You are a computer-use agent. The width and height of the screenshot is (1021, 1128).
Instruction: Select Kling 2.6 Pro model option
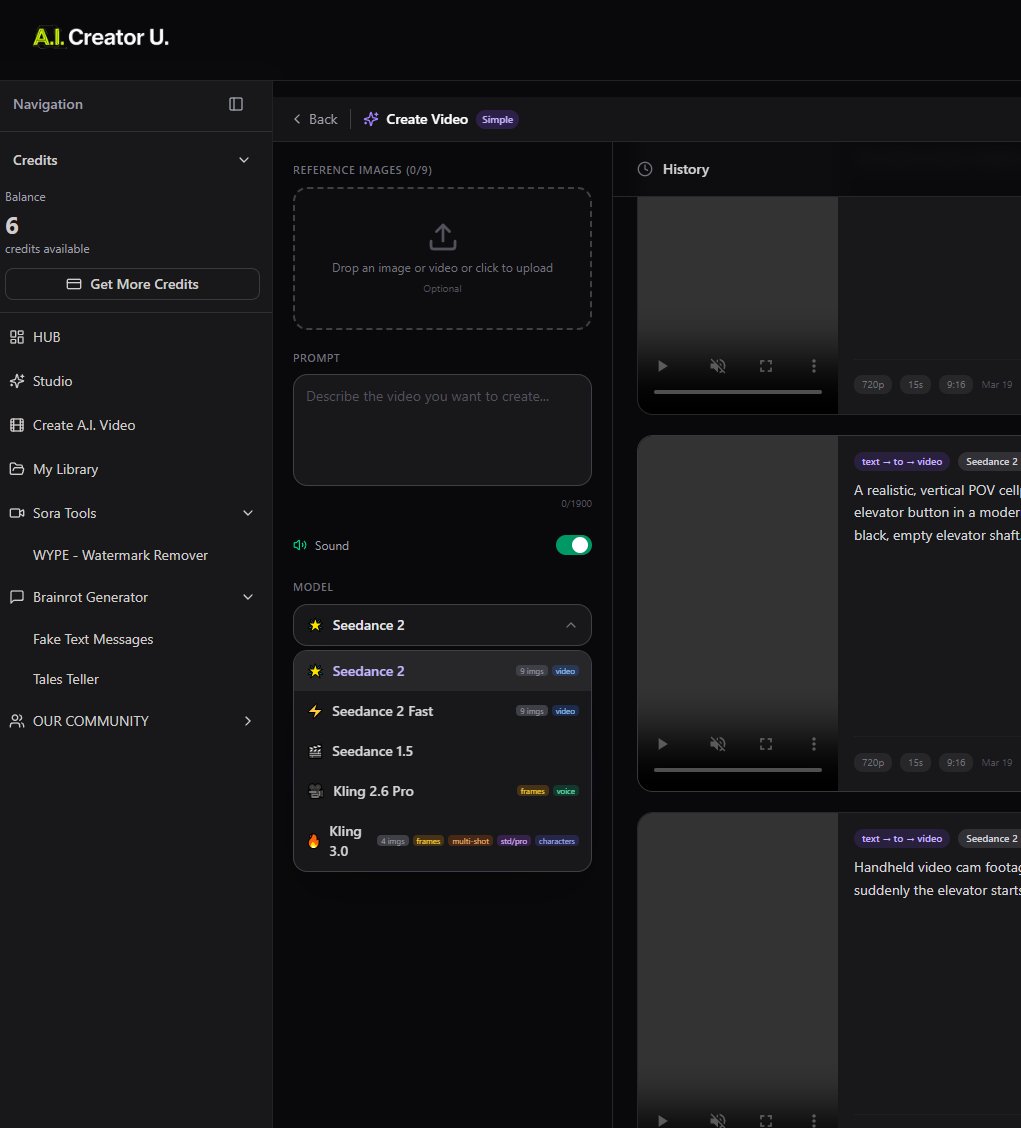[443, 791]
